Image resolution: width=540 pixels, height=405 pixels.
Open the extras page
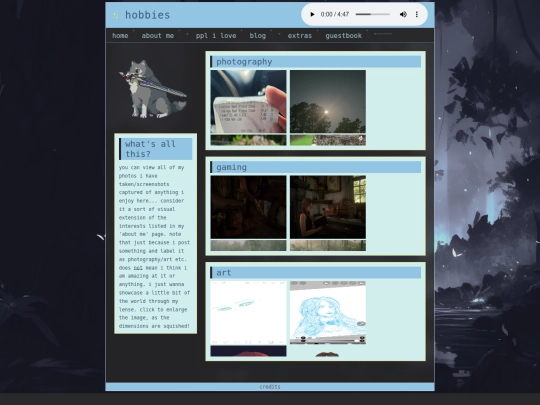point(300,35)
